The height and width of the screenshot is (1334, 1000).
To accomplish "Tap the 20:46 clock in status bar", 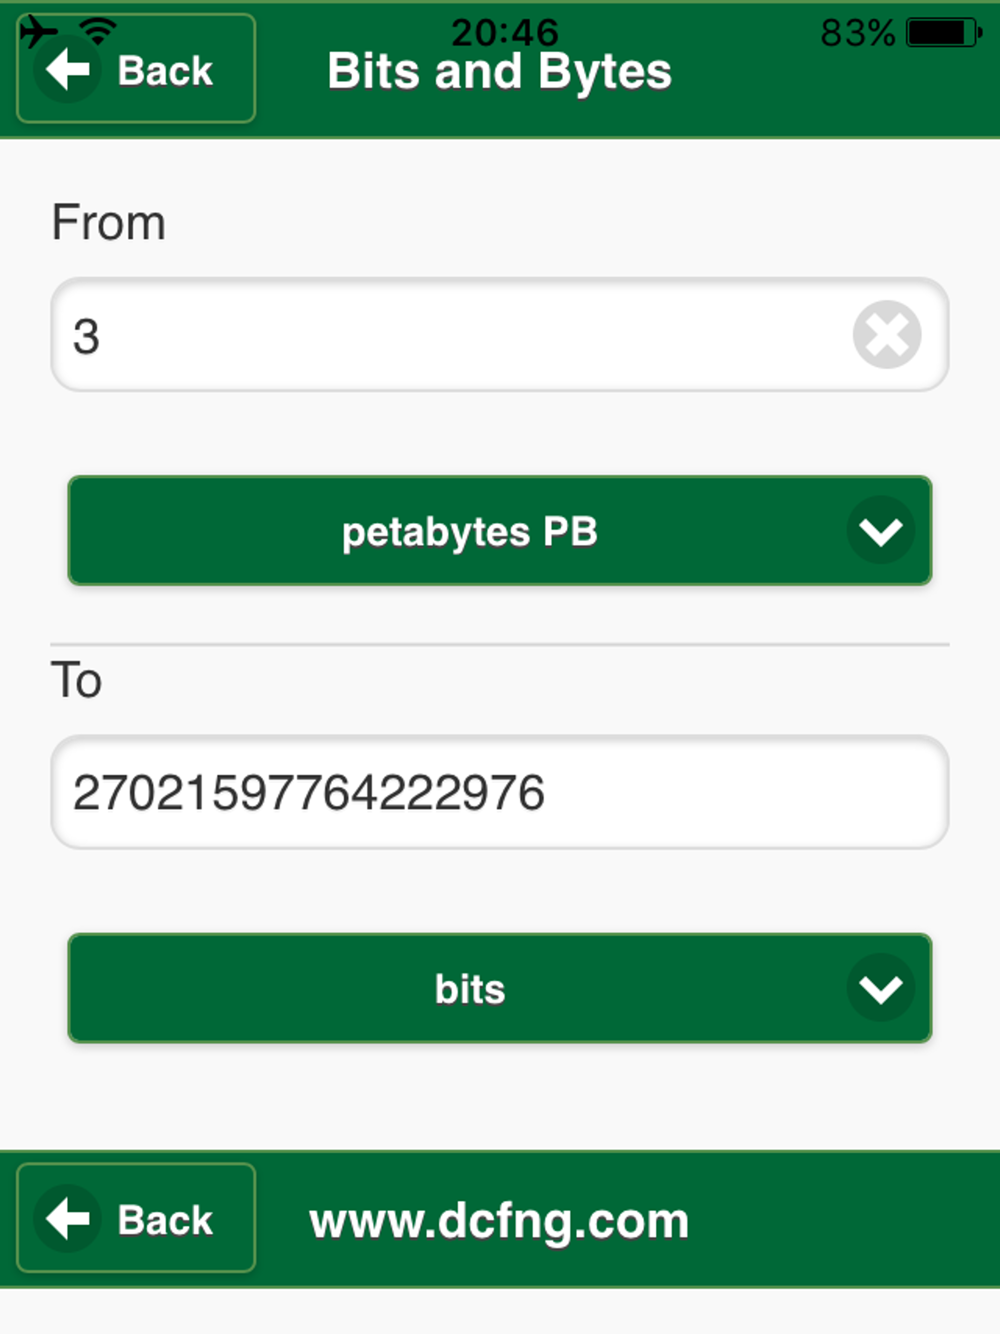I will point(504,33).
